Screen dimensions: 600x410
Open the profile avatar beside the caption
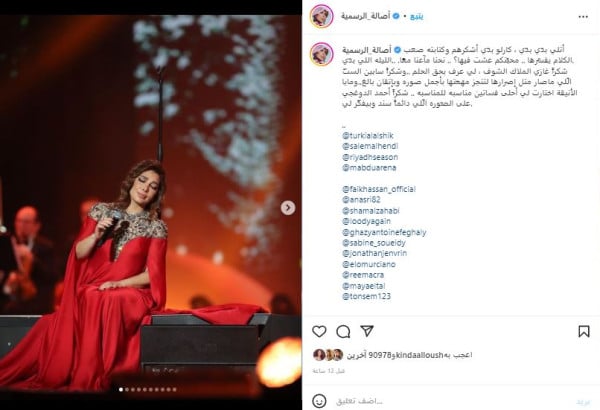point(321,54)
